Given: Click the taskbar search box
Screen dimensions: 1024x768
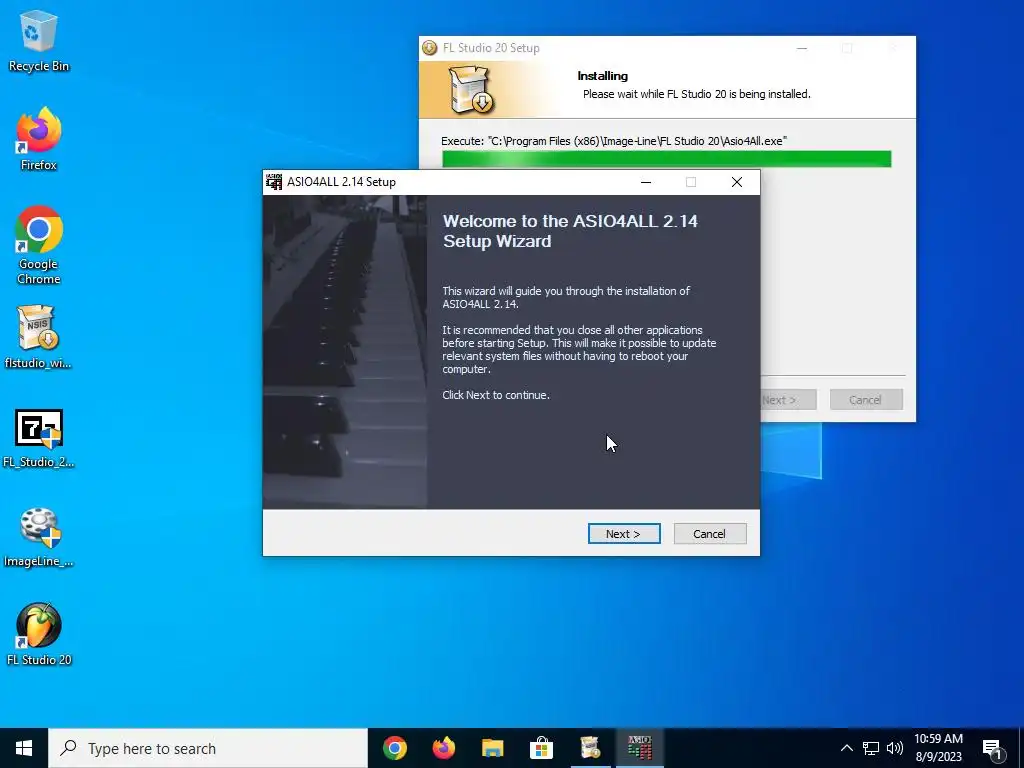Looking at the screenshot, I should pos(208,748).
